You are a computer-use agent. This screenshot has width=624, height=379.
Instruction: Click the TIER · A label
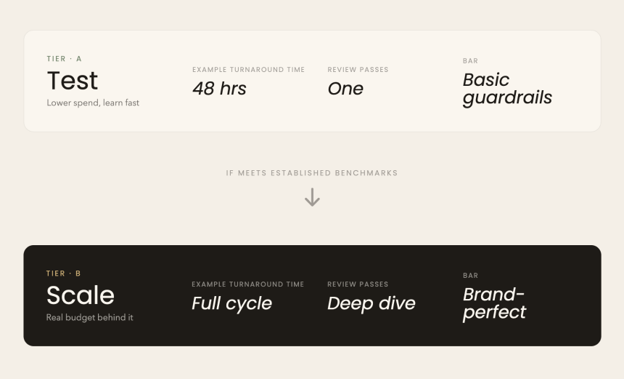[x=64, y=59]
